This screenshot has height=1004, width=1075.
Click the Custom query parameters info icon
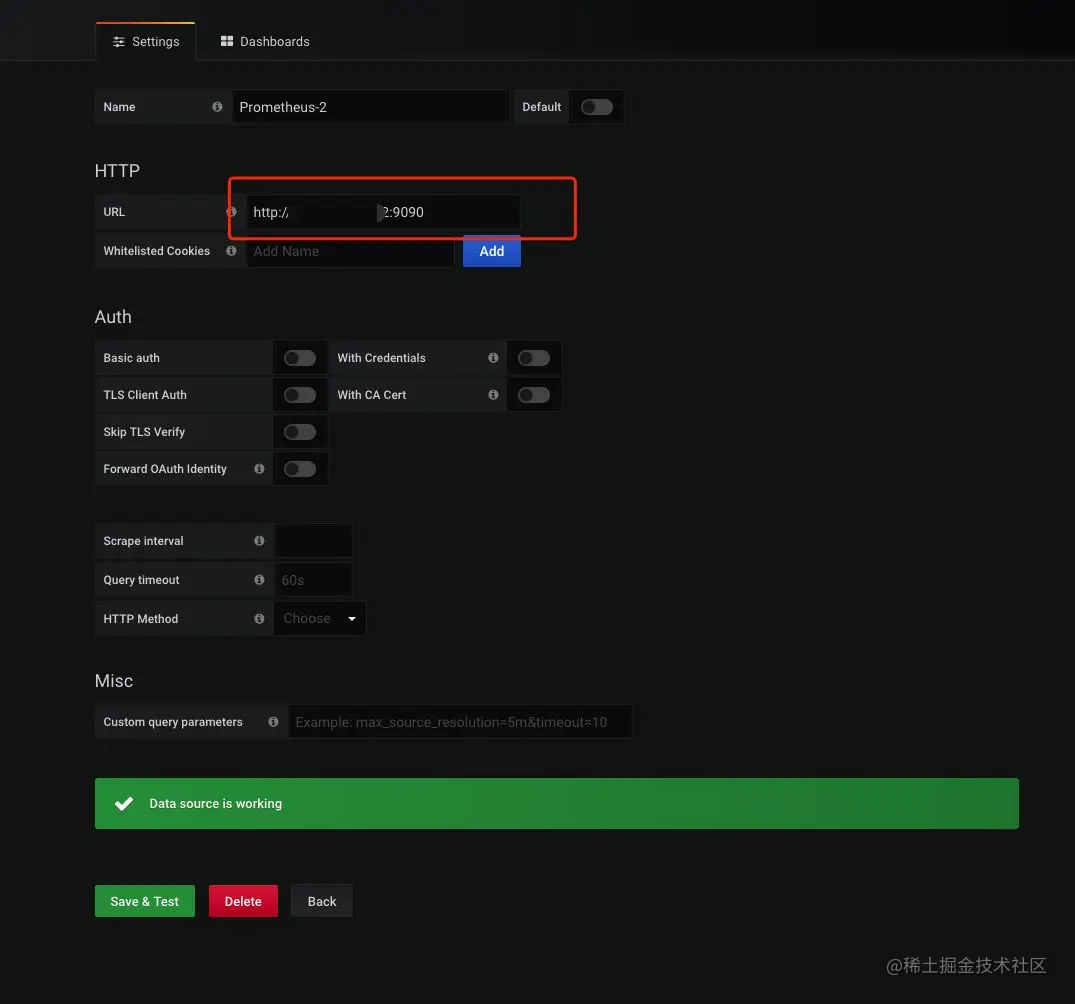pos(274,722)
